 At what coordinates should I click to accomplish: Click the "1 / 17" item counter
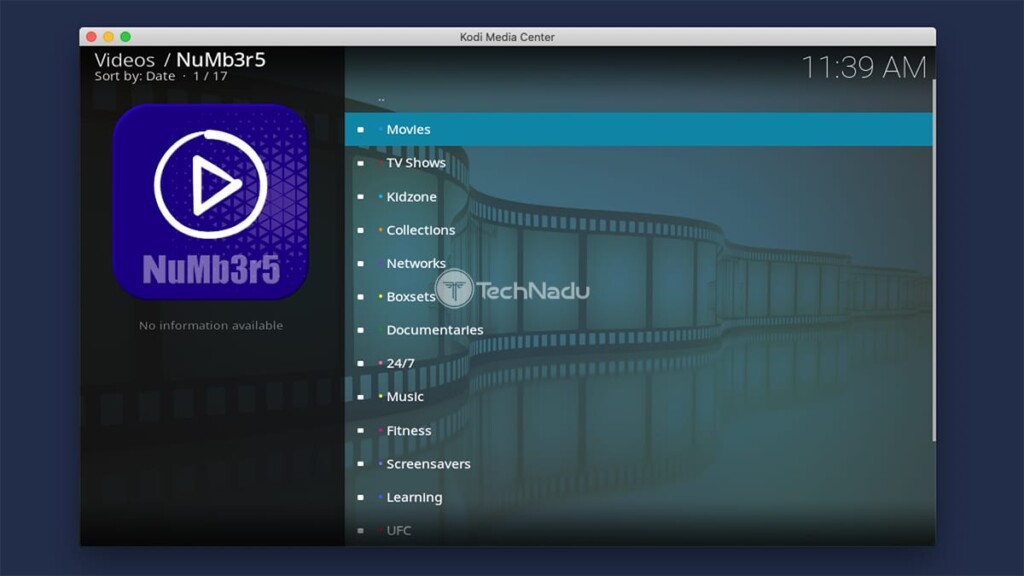coord(210,76)
